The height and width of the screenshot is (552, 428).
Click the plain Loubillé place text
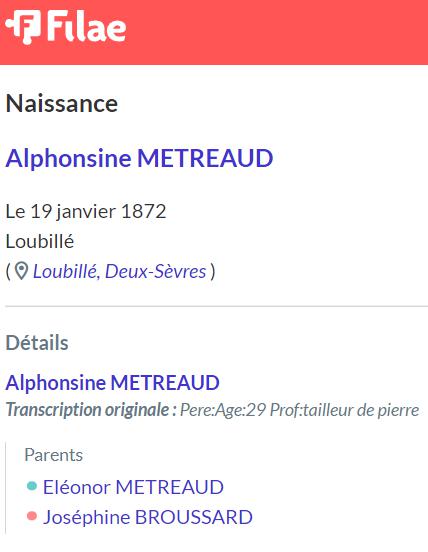(x=40, y=242)
